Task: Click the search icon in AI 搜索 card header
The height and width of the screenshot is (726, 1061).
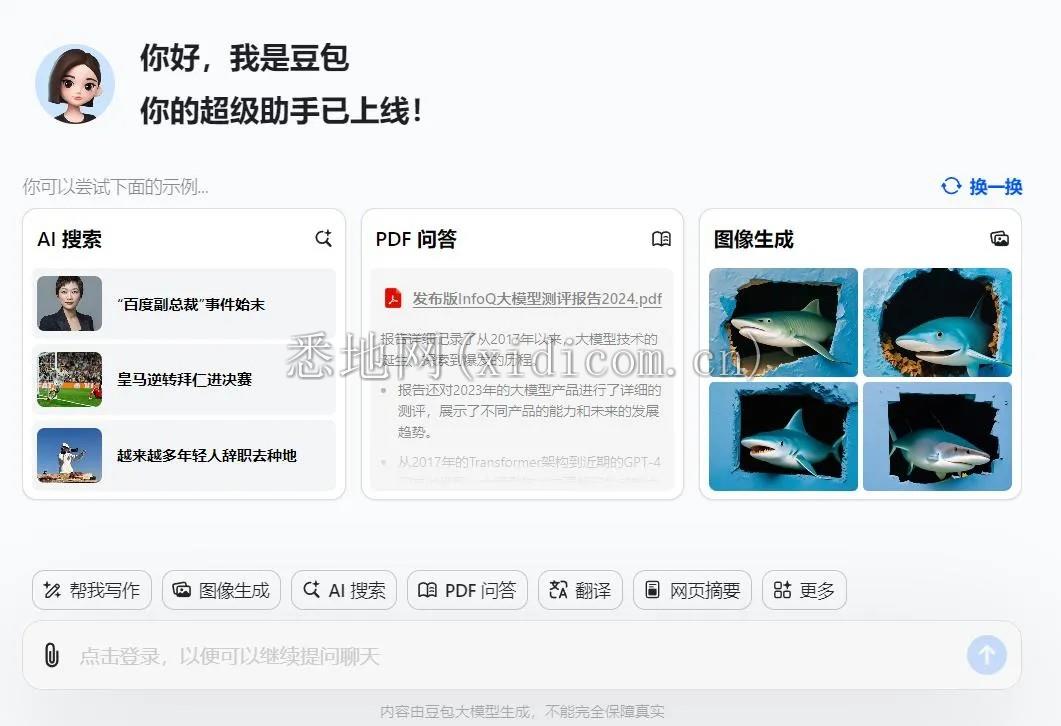Action: point(322,238)
